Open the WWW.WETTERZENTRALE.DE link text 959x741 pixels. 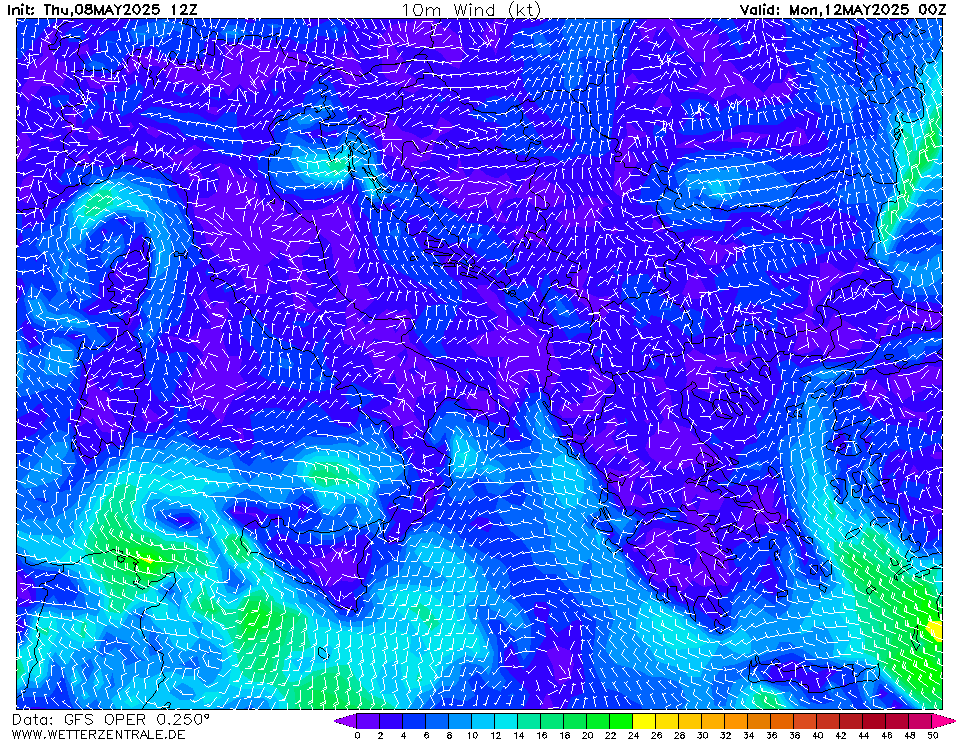pos(98,734)
